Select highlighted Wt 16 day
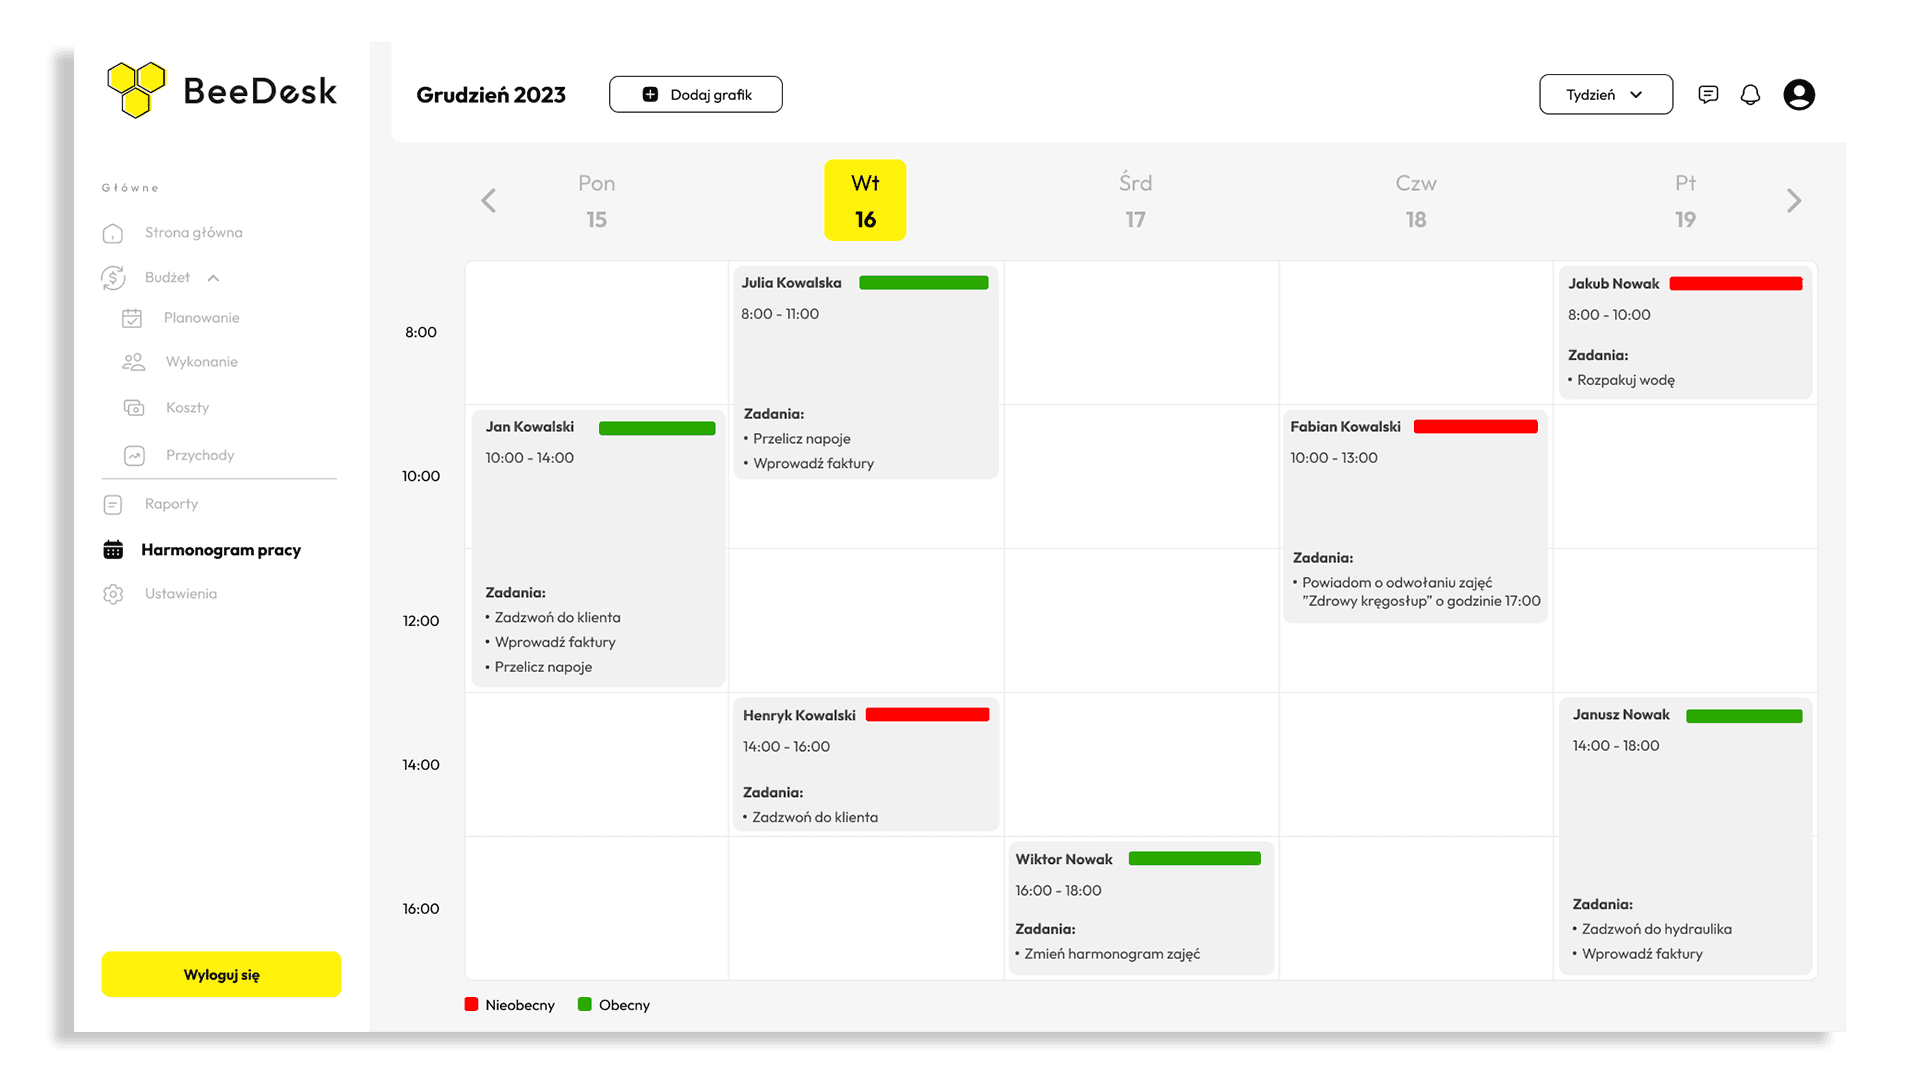 click(865, 200)
